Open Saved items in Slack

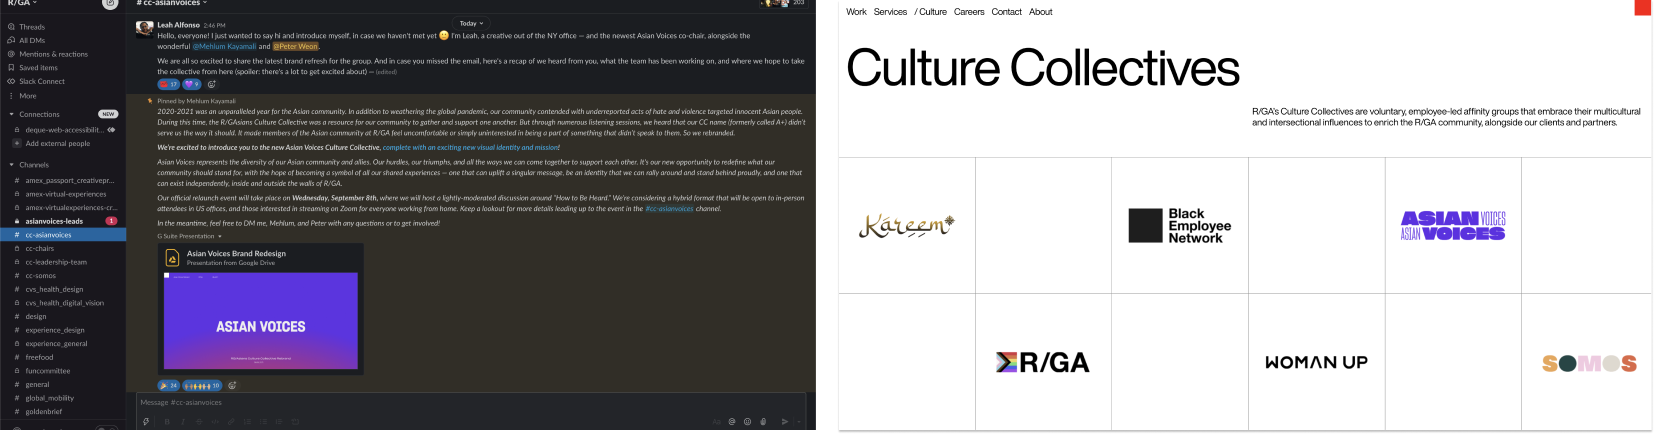point(38,68)
